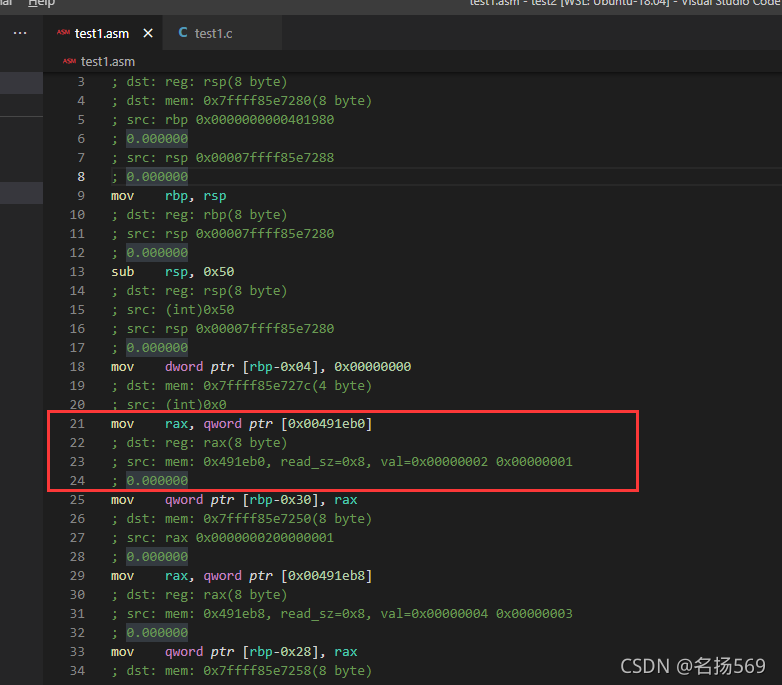The image size is (782, 685).
Task: Click comment 'dst: mem: 0x7ffff85e7280(8 byte)' on line 4
Action: coord(242,101)
